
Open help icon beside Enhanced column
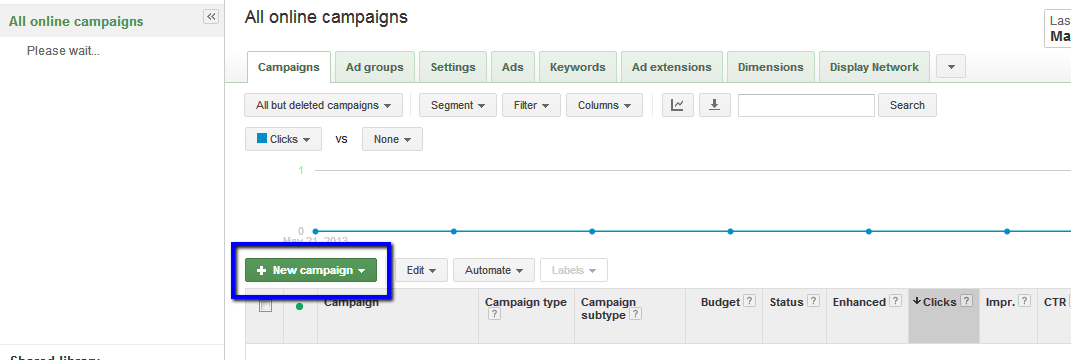coord(895,301)
